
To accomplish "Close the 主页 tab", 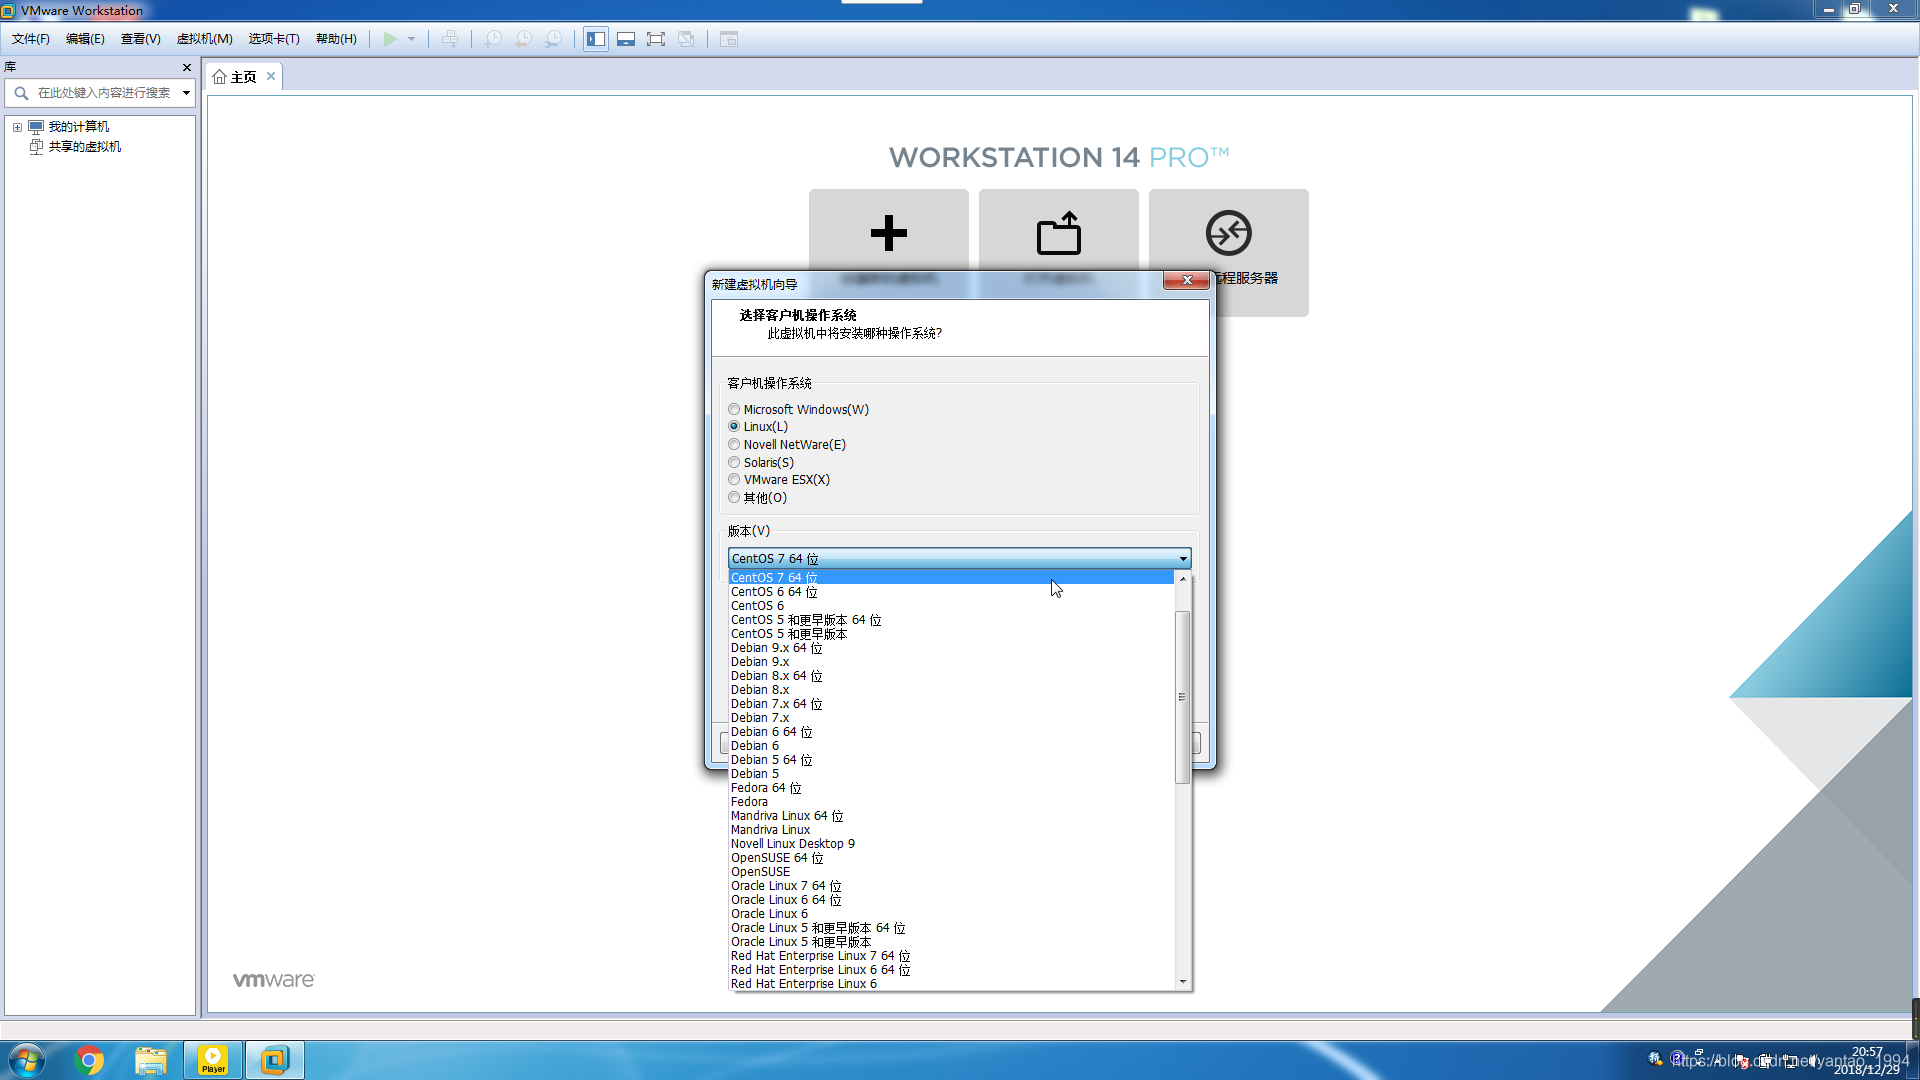I will click(271, 76).
